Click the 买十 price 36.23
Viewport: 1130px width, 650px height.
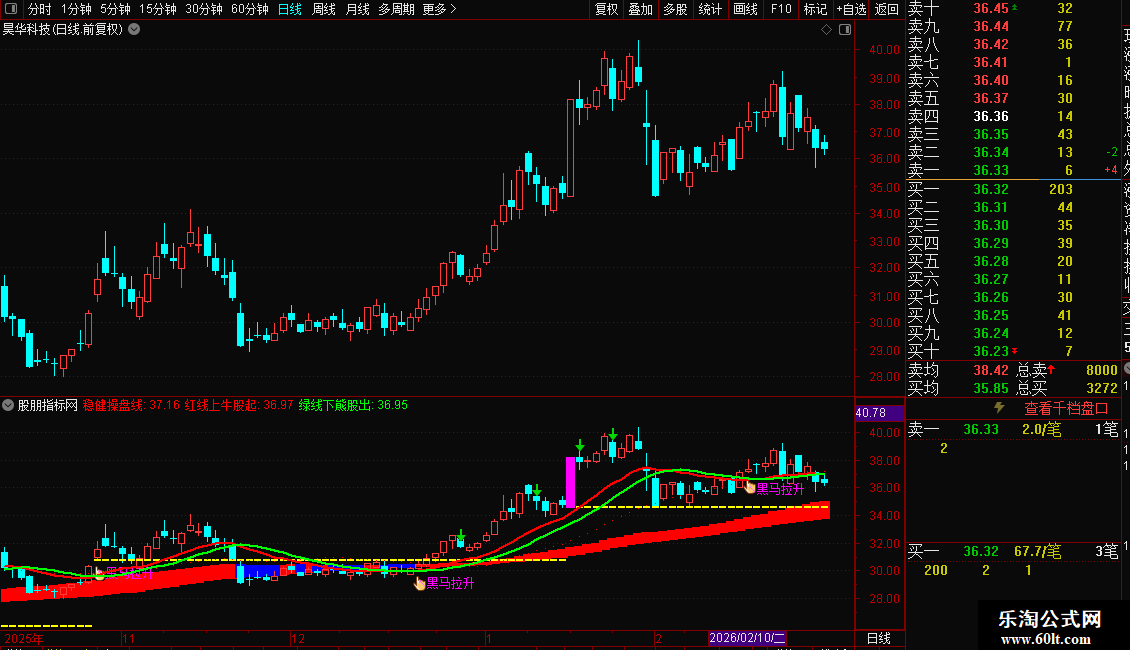click(990, 352)
